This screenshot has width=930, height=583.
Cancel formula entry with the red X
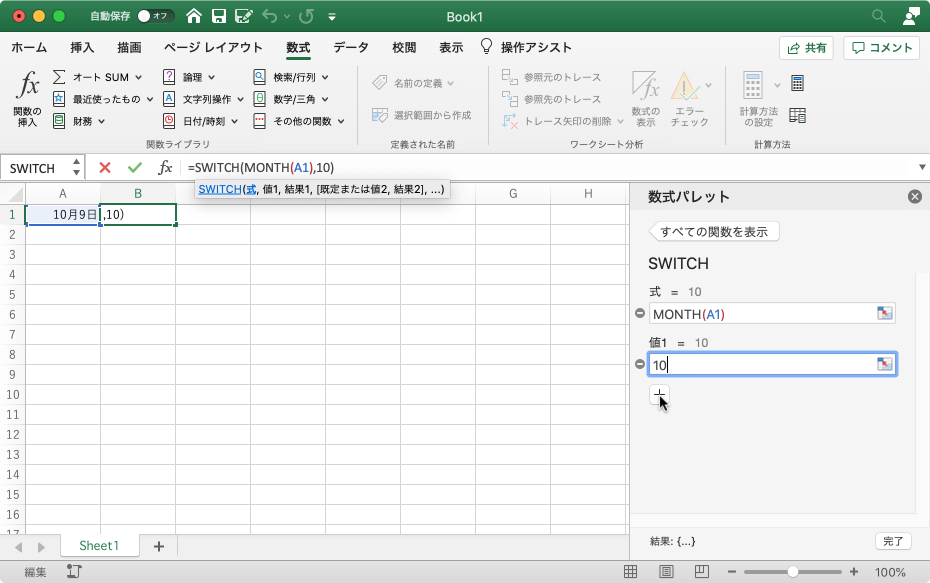105,168
